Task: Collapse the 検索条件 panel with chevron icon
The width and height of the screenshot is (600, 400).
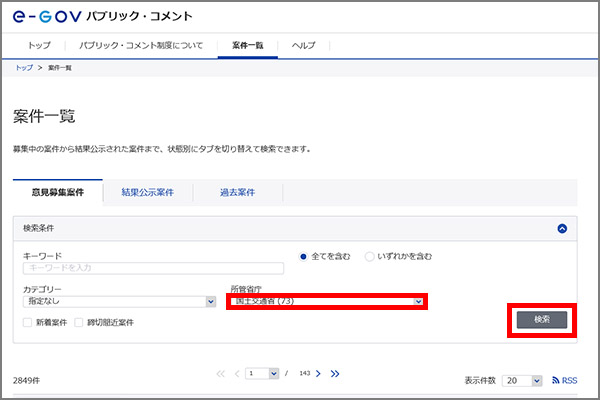Action: point(562,228)
